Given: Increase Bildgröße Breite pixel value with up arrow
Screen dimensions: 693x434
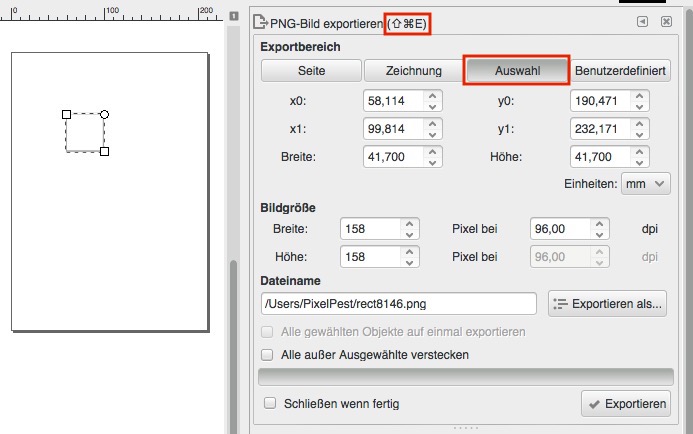Looking at the screenshot, I should coord(409,224).
